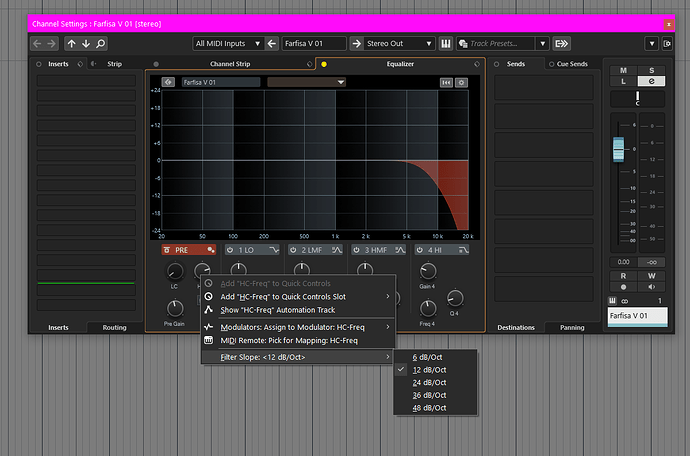Mute the channel with the M button
This screenshot has width=690, height=456.
623,70
